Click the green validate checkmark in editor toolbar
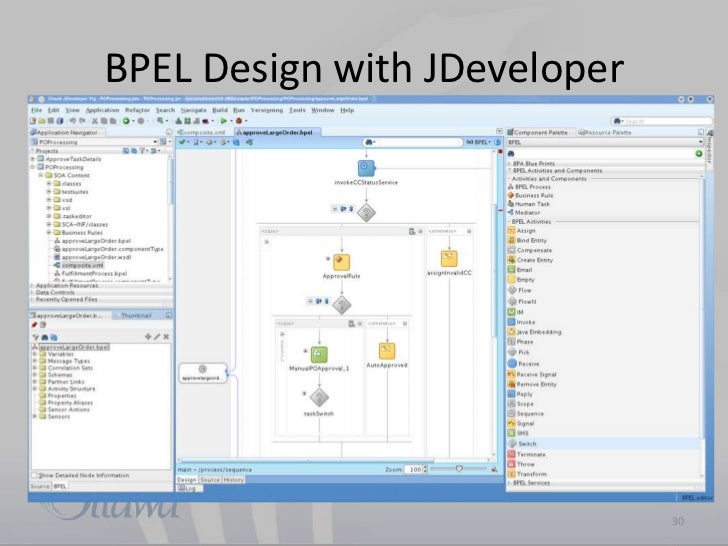728x546 pixels. [x=182, y=142]
